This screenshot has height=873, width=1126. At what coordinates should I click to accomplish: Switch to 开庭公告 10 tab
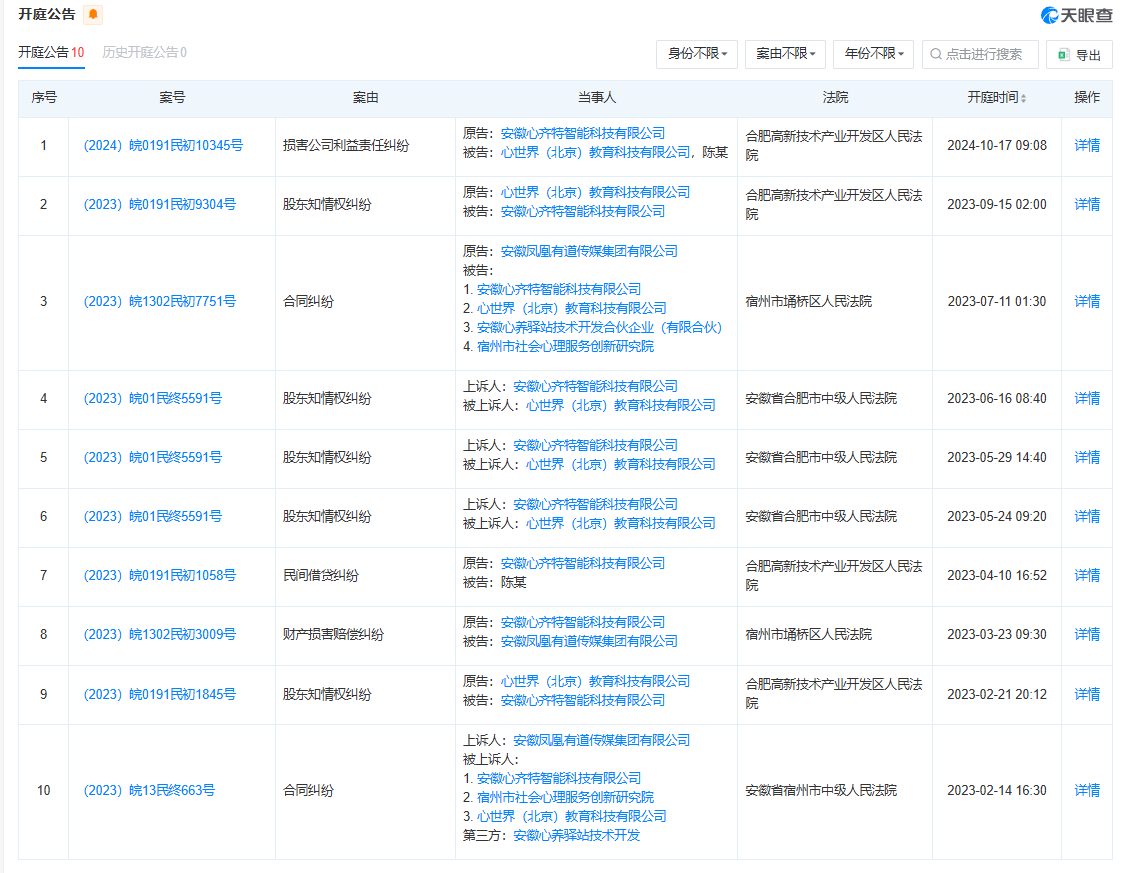(x=51, y=52)
